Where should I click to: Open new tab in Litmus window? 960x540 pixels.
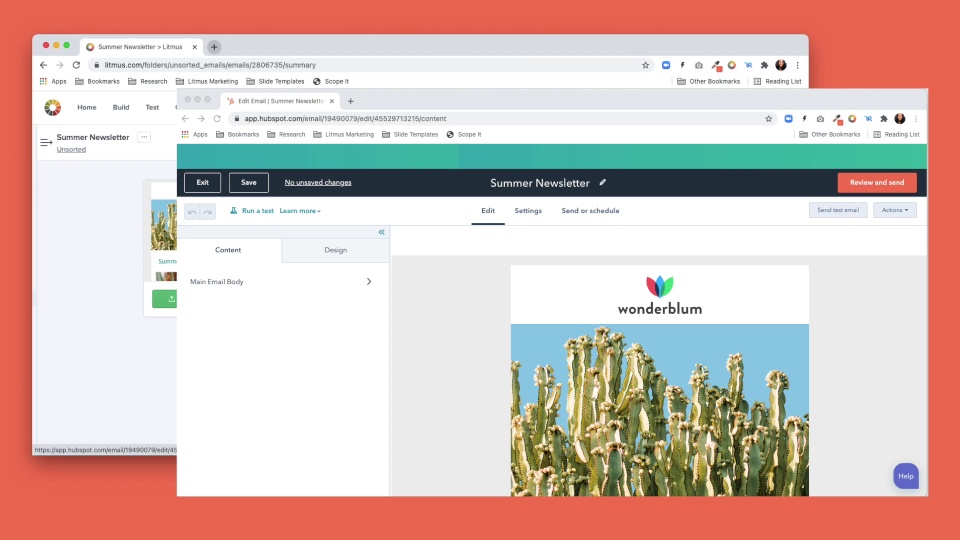coord(214,47)
